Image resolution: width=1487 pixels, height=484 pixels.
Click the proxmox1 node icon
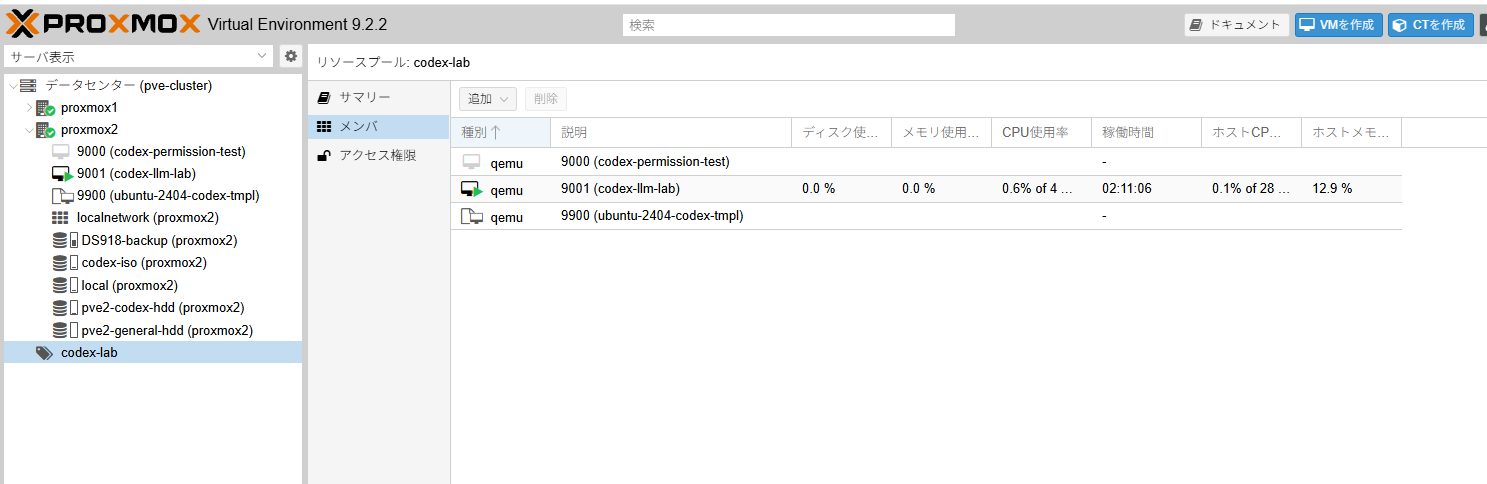(x=45, y=108)
